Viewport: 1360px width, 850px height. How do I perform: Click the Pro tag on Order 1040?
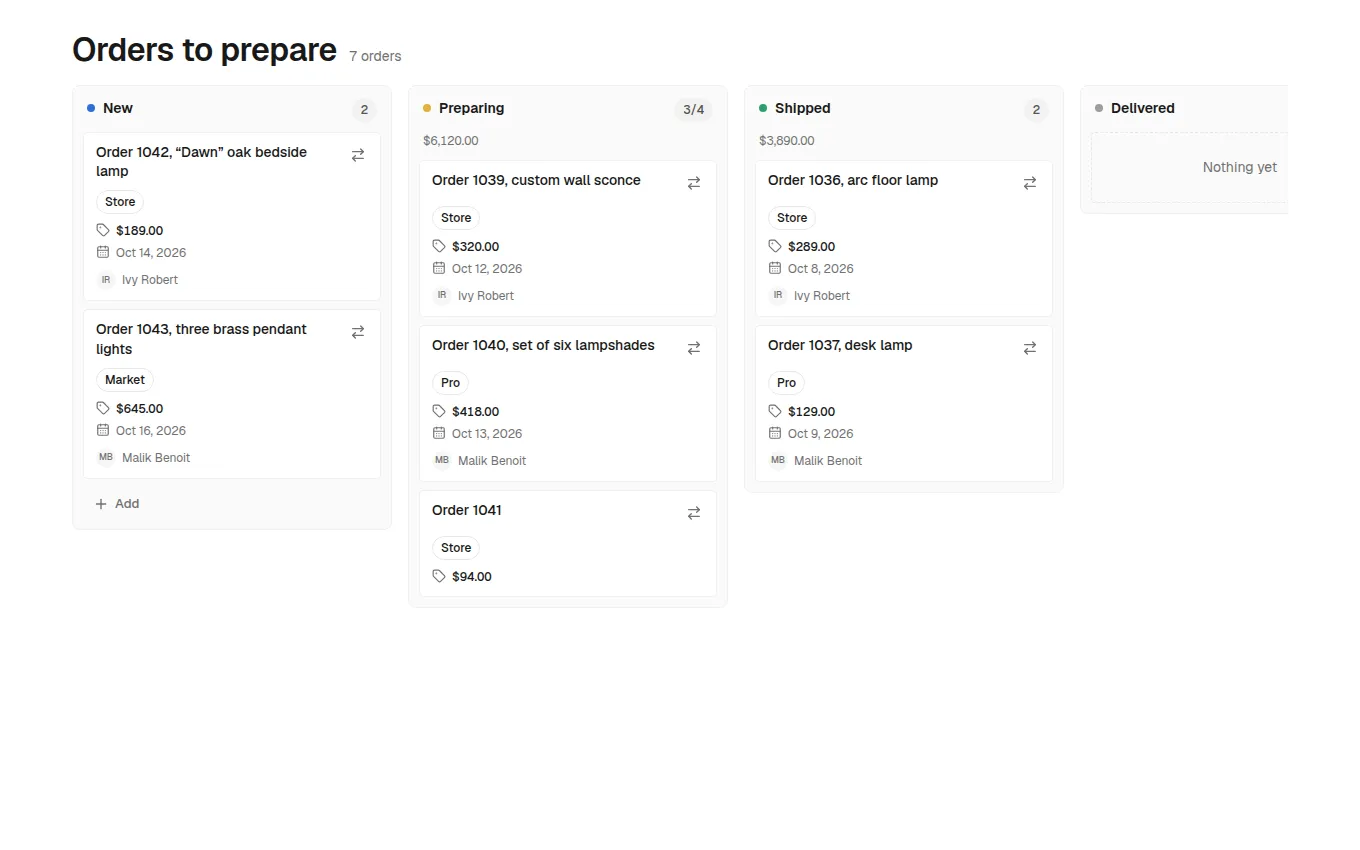coord(450,383)
